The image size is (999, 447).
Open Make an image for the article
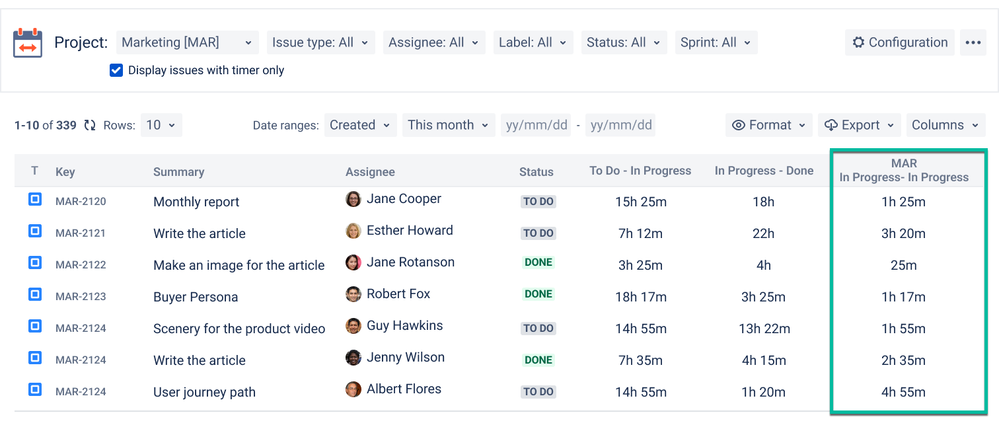239,266
